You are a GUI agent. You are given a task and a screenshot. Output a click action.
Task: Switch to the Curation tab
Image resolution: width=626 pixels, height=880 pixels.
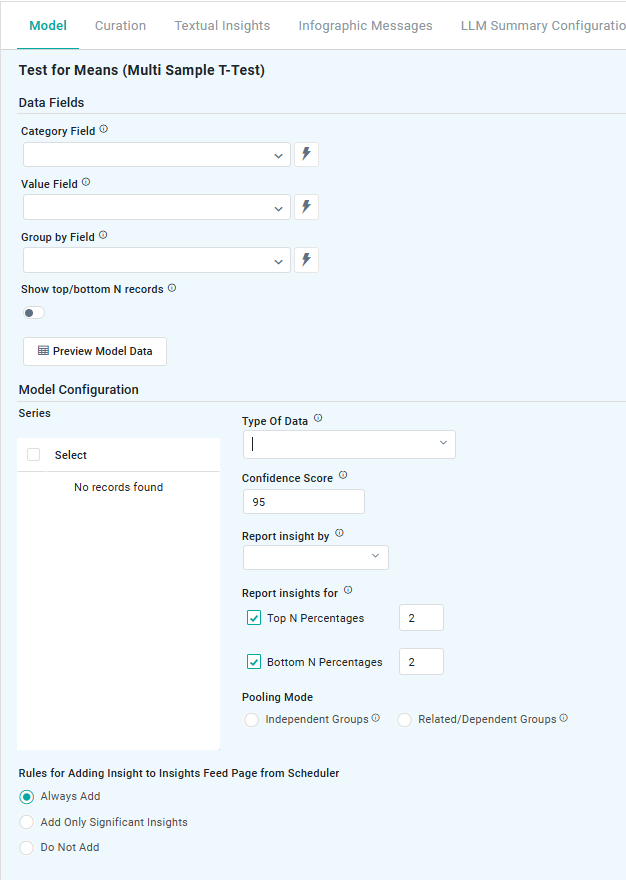[120, 25]
